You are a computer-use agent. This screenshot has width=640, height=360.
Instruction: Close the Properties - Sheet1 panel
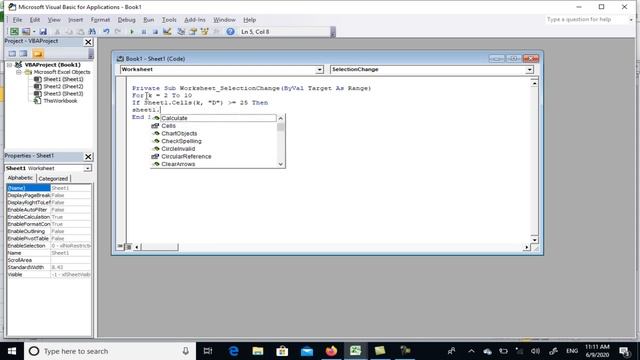click(88, 157)
